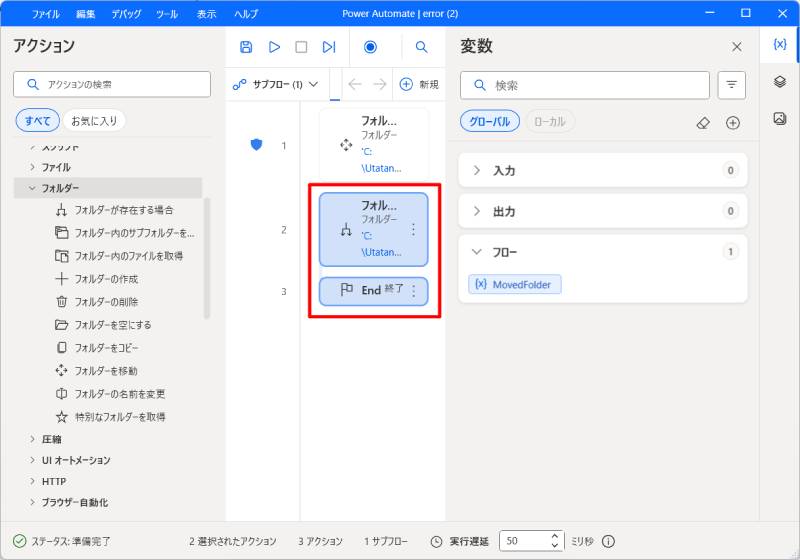800x560 pixels.
Task: Open the ファイル menu
Action: coord(46,14)
